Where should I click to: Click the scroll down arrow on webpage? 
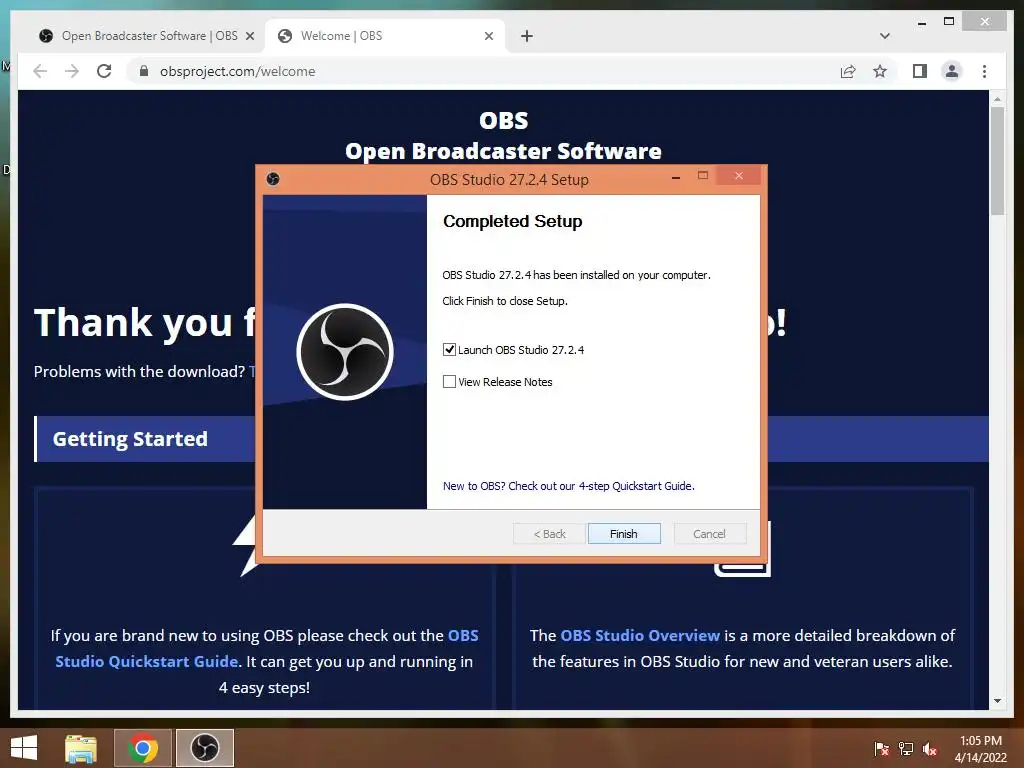(997, 701)
